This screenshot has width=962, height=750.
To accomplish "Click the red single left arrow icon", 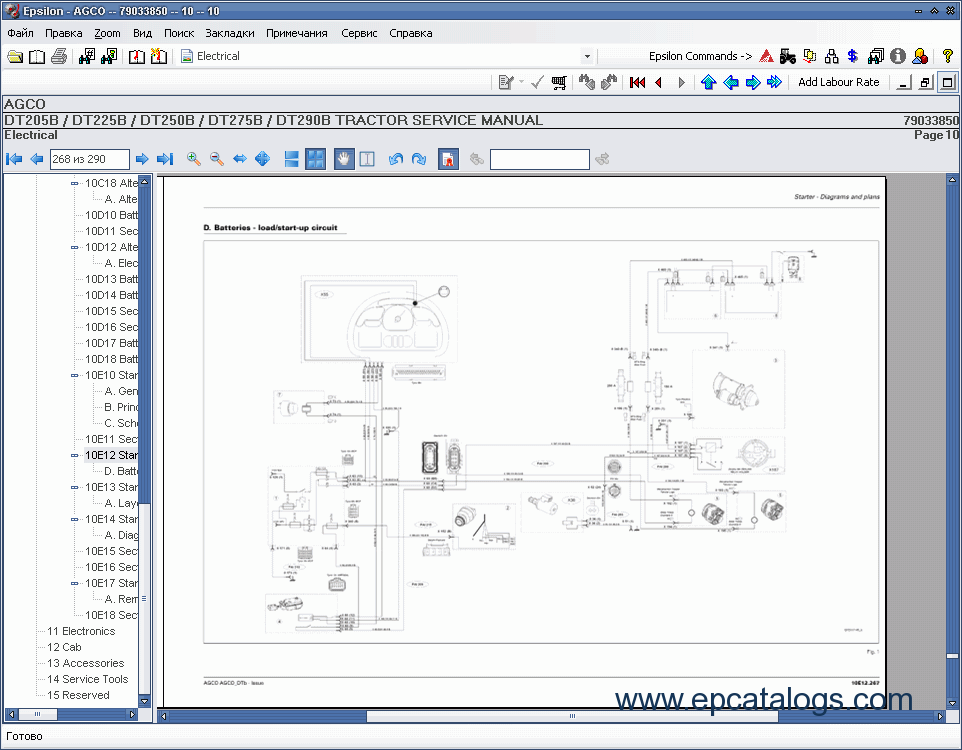I will pos(659,83).
